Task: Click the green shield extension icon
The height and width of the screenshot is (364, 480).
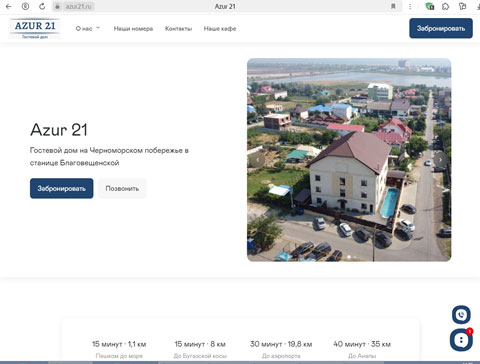Action: (430, 6)
